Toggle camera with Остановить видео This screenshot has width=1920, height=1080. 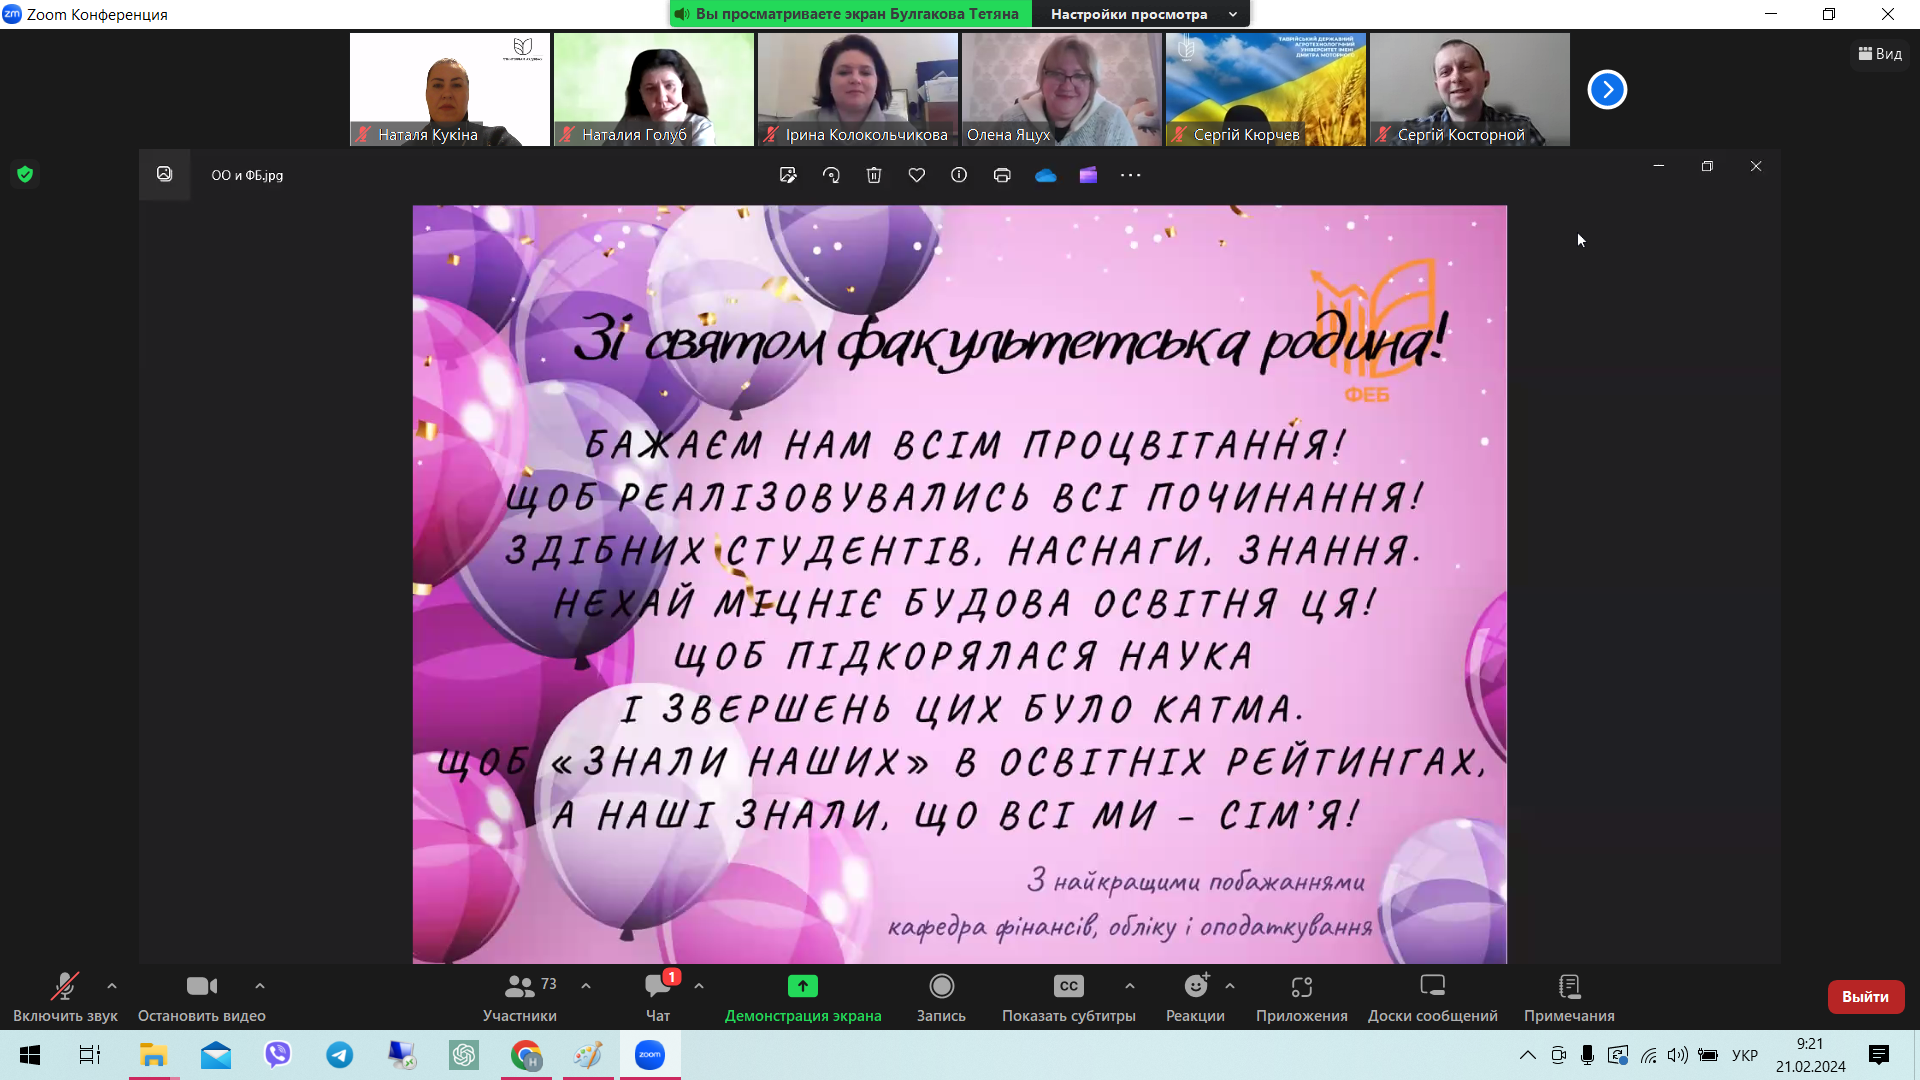tap(201, 987)
